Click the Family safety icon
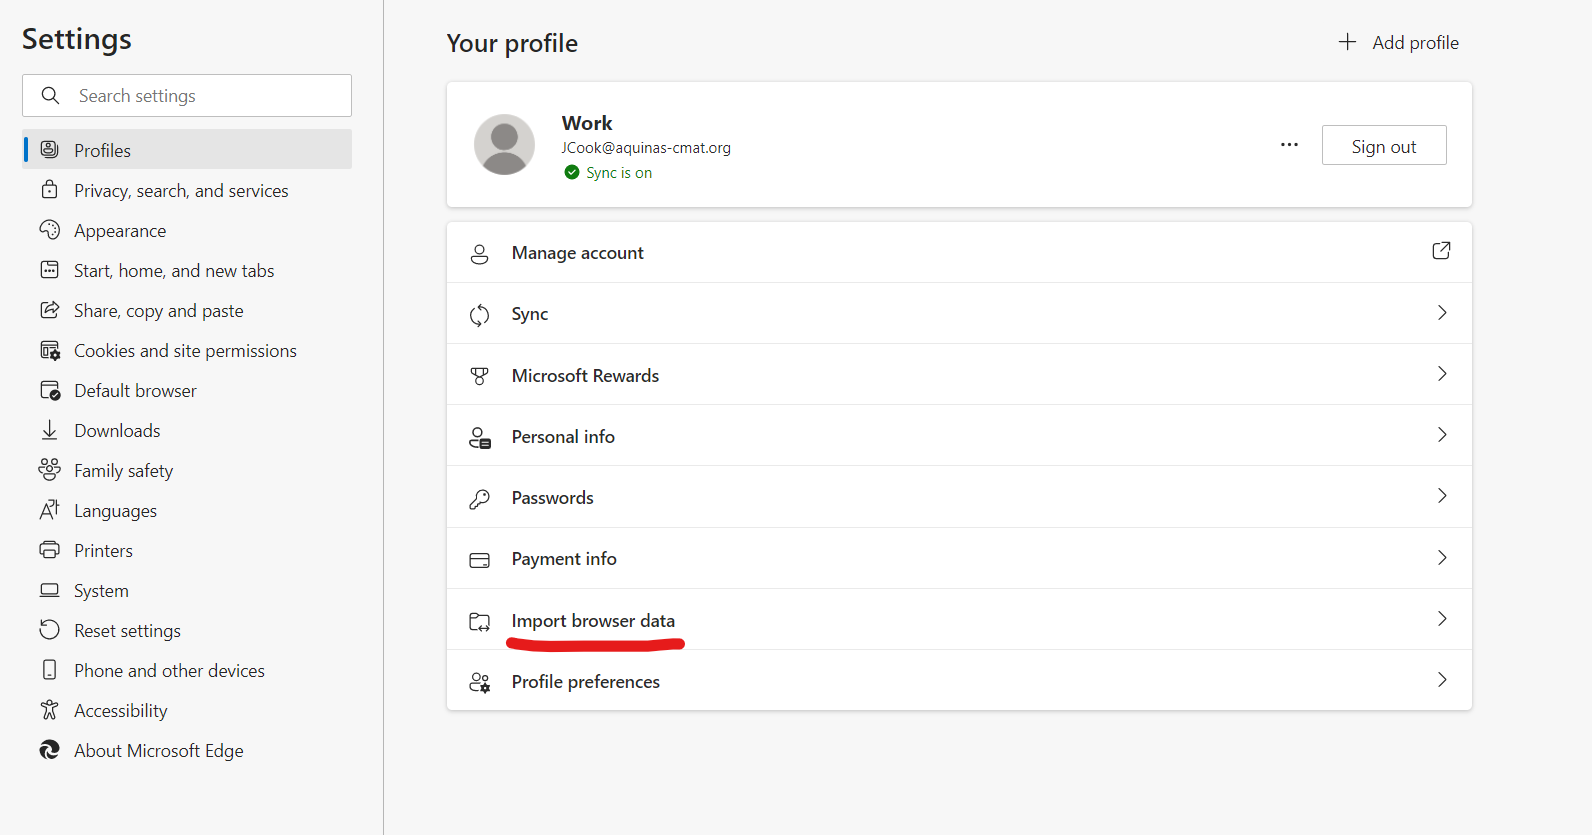The width and height of the screenshot is (1592, 835). (49, 469)
